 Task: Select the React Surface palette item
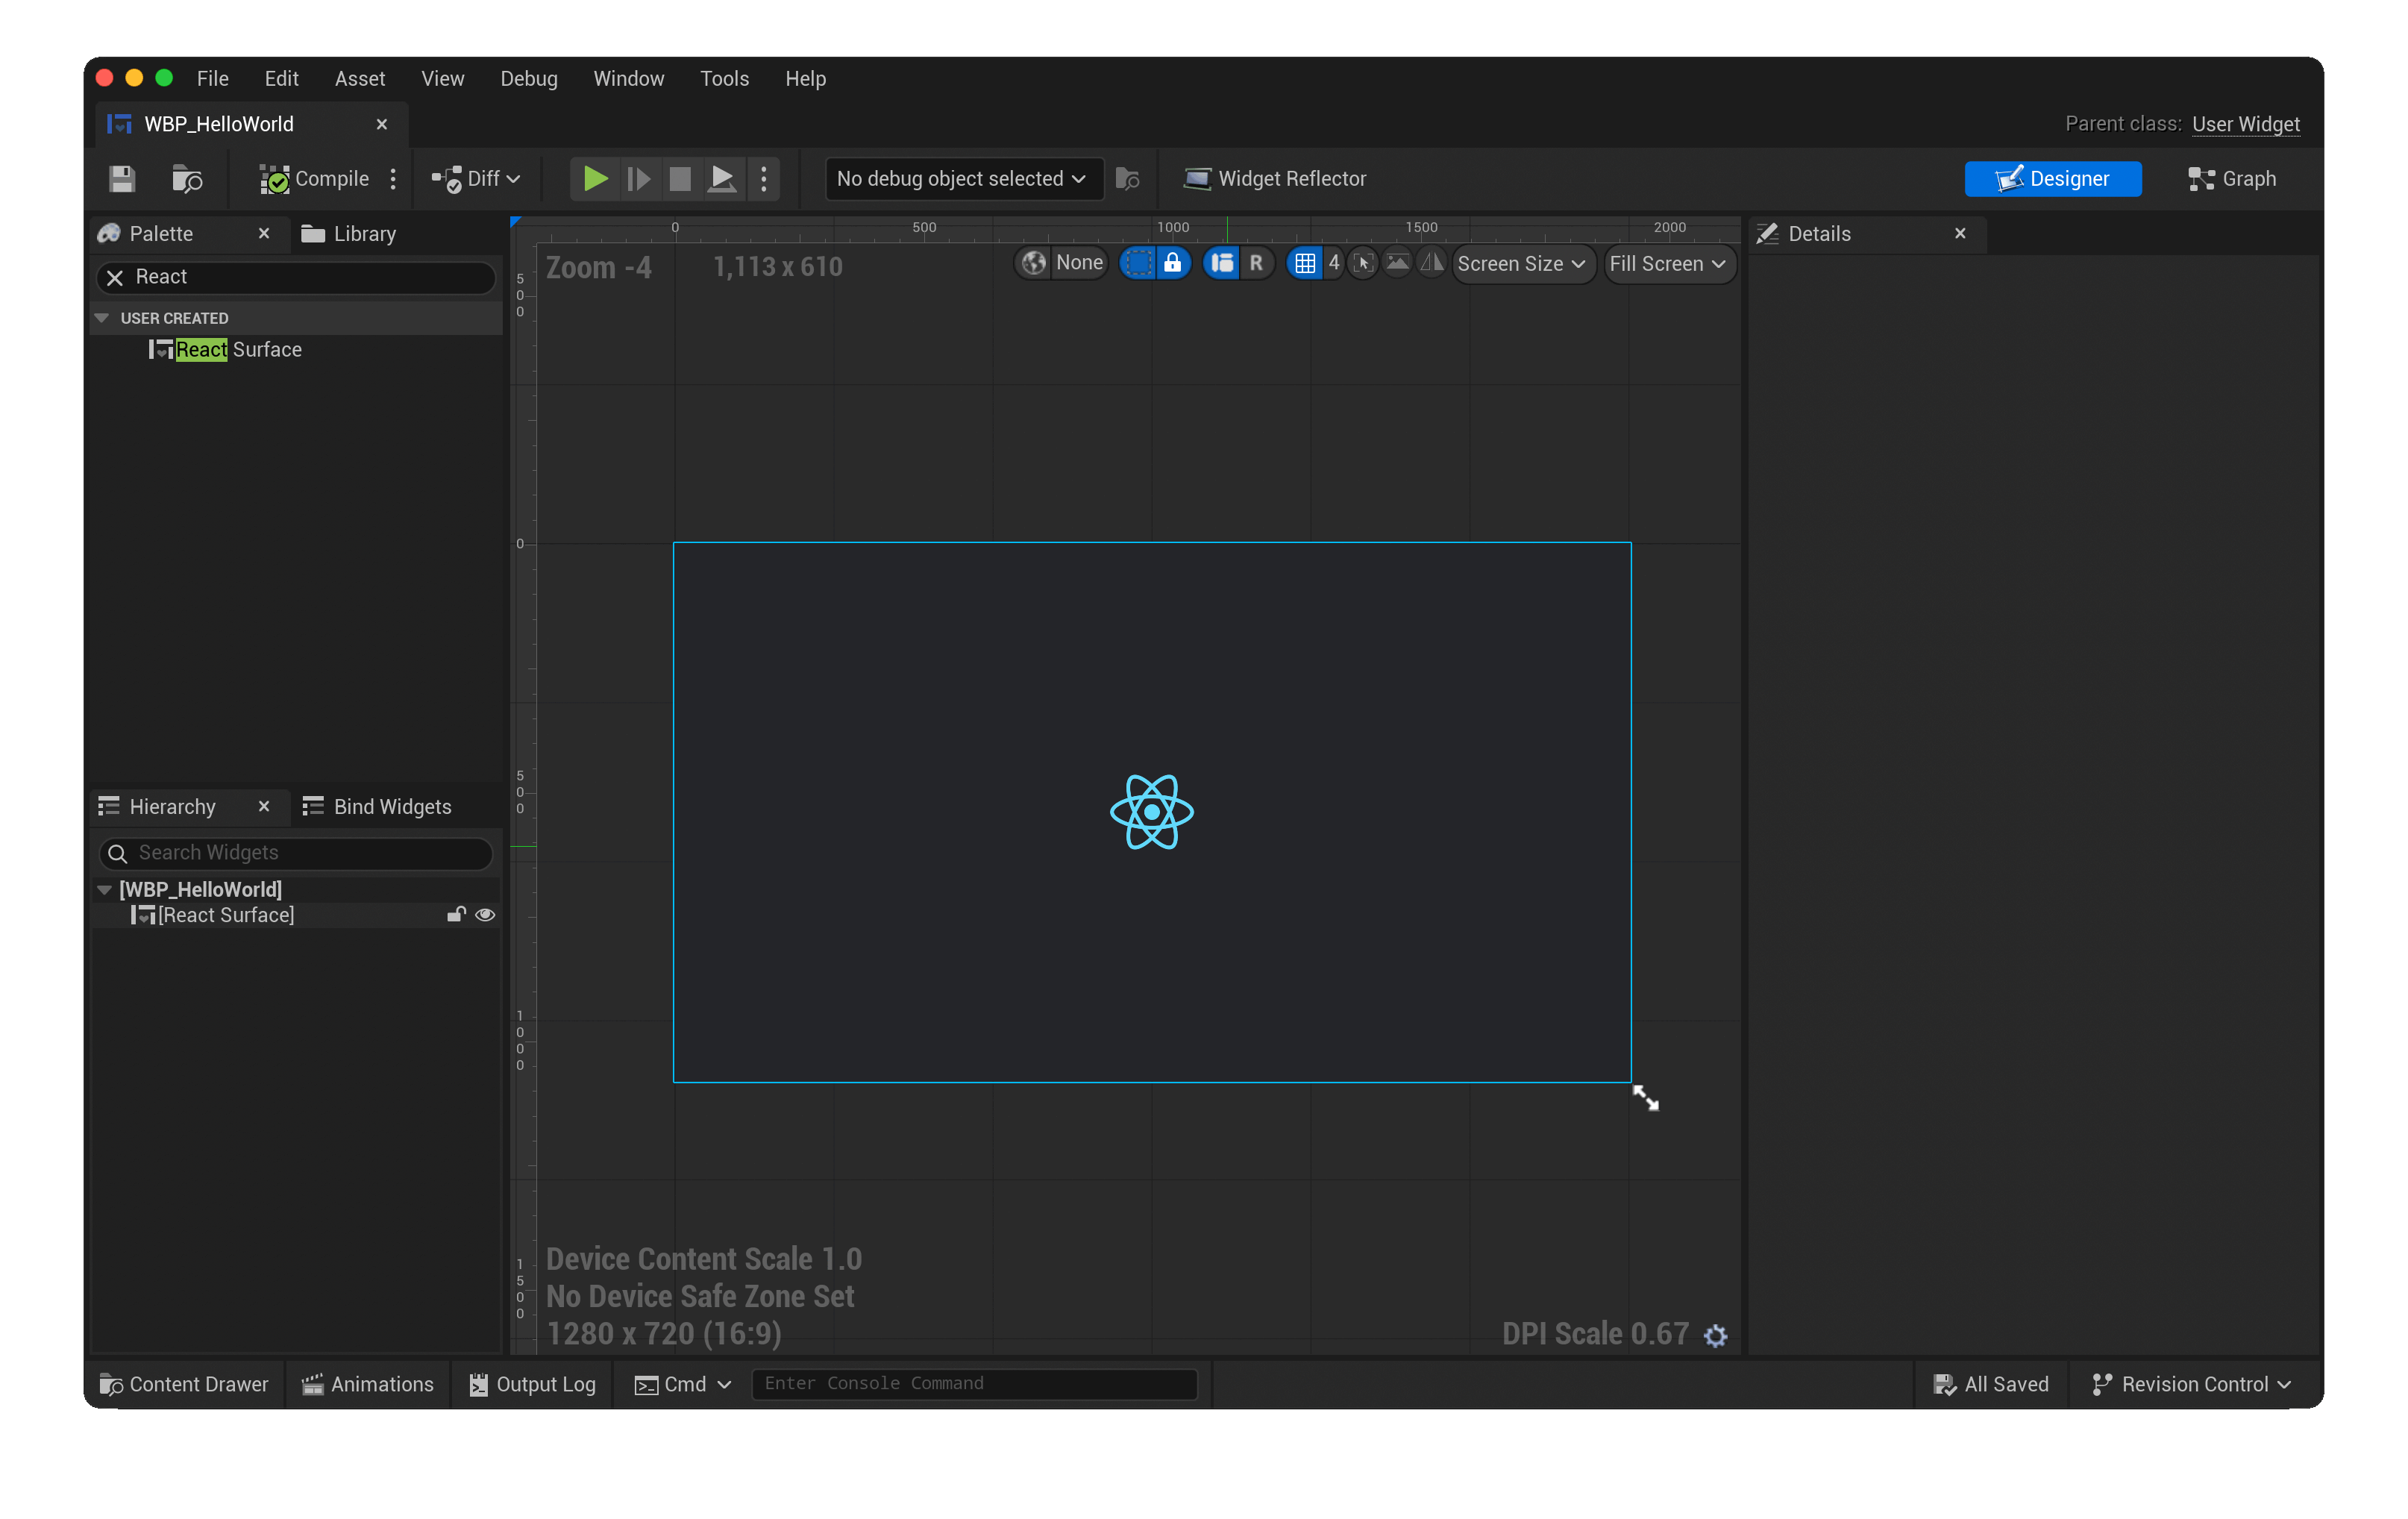pyautogui.click(x=227, y=349)
